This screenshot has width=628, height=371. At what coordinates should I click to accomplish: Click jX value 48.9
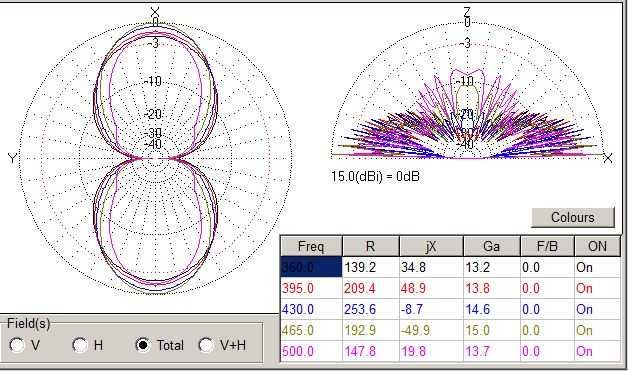[431, 288]
